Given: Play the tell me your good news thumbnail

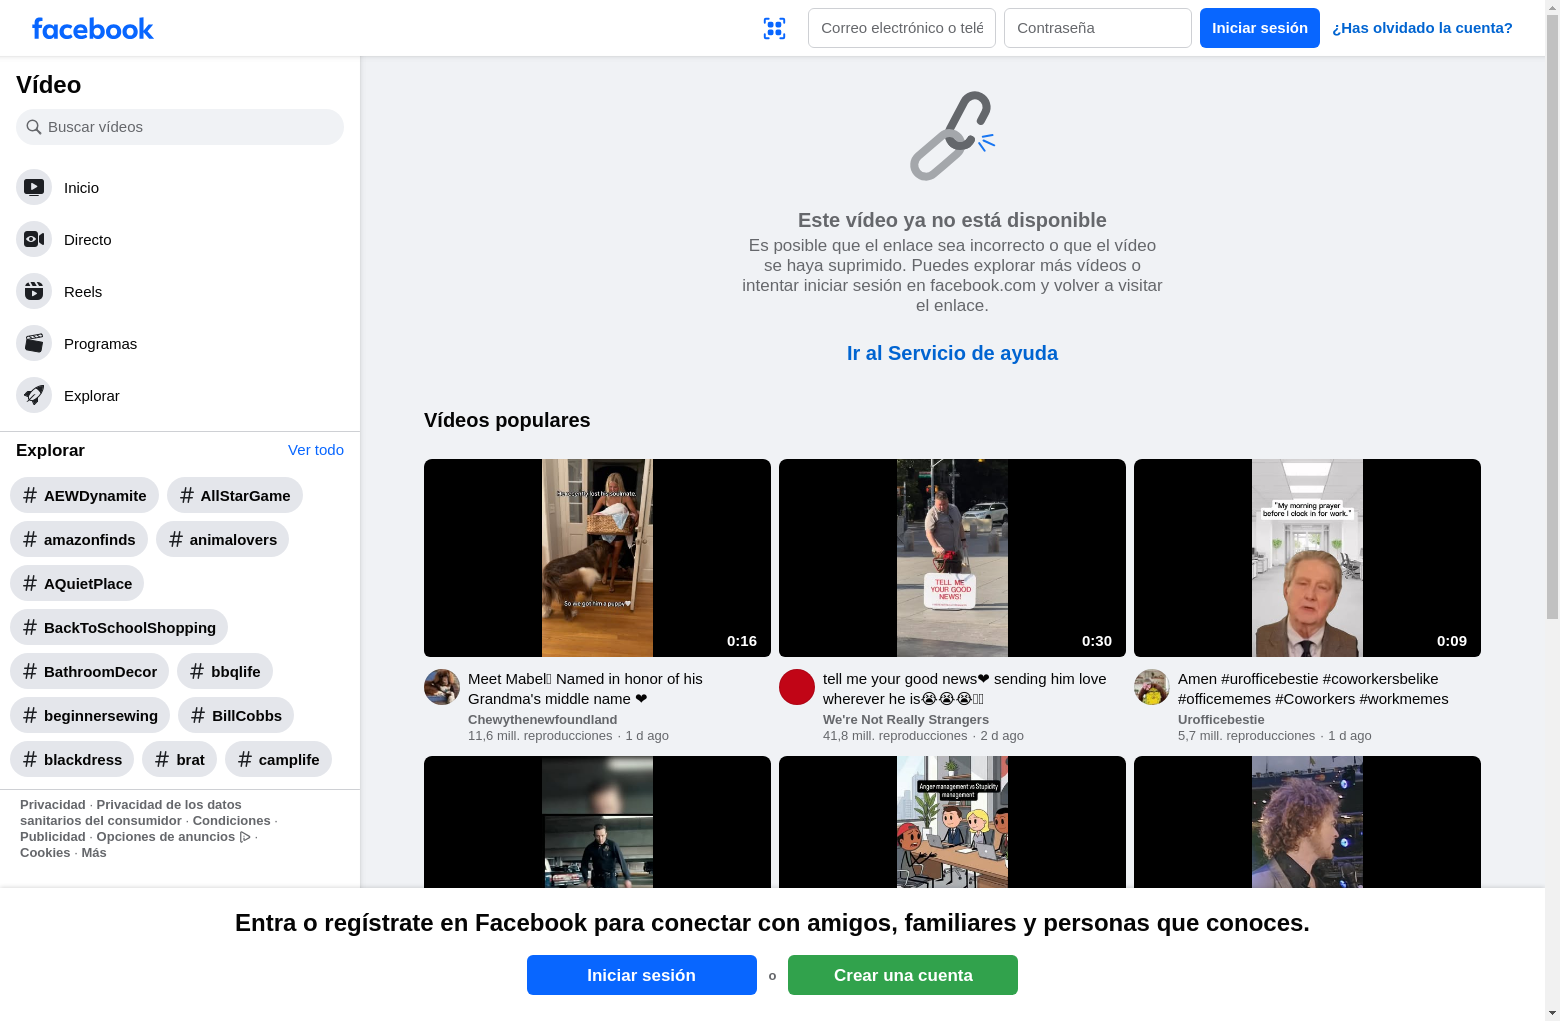Looking at the screenshot, I should (x=952, y=558).
